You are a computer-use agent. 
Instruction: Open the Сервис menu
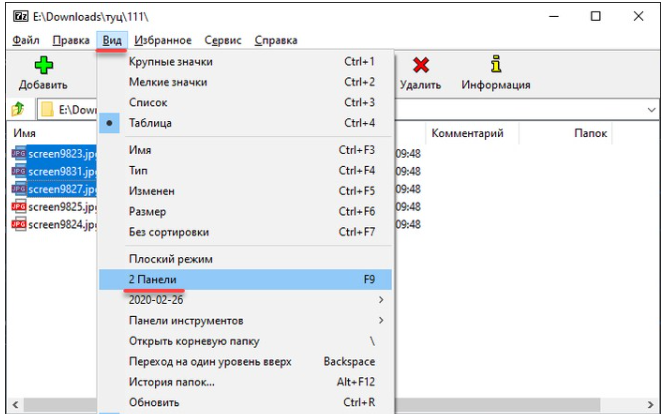[x=222, y=41]
